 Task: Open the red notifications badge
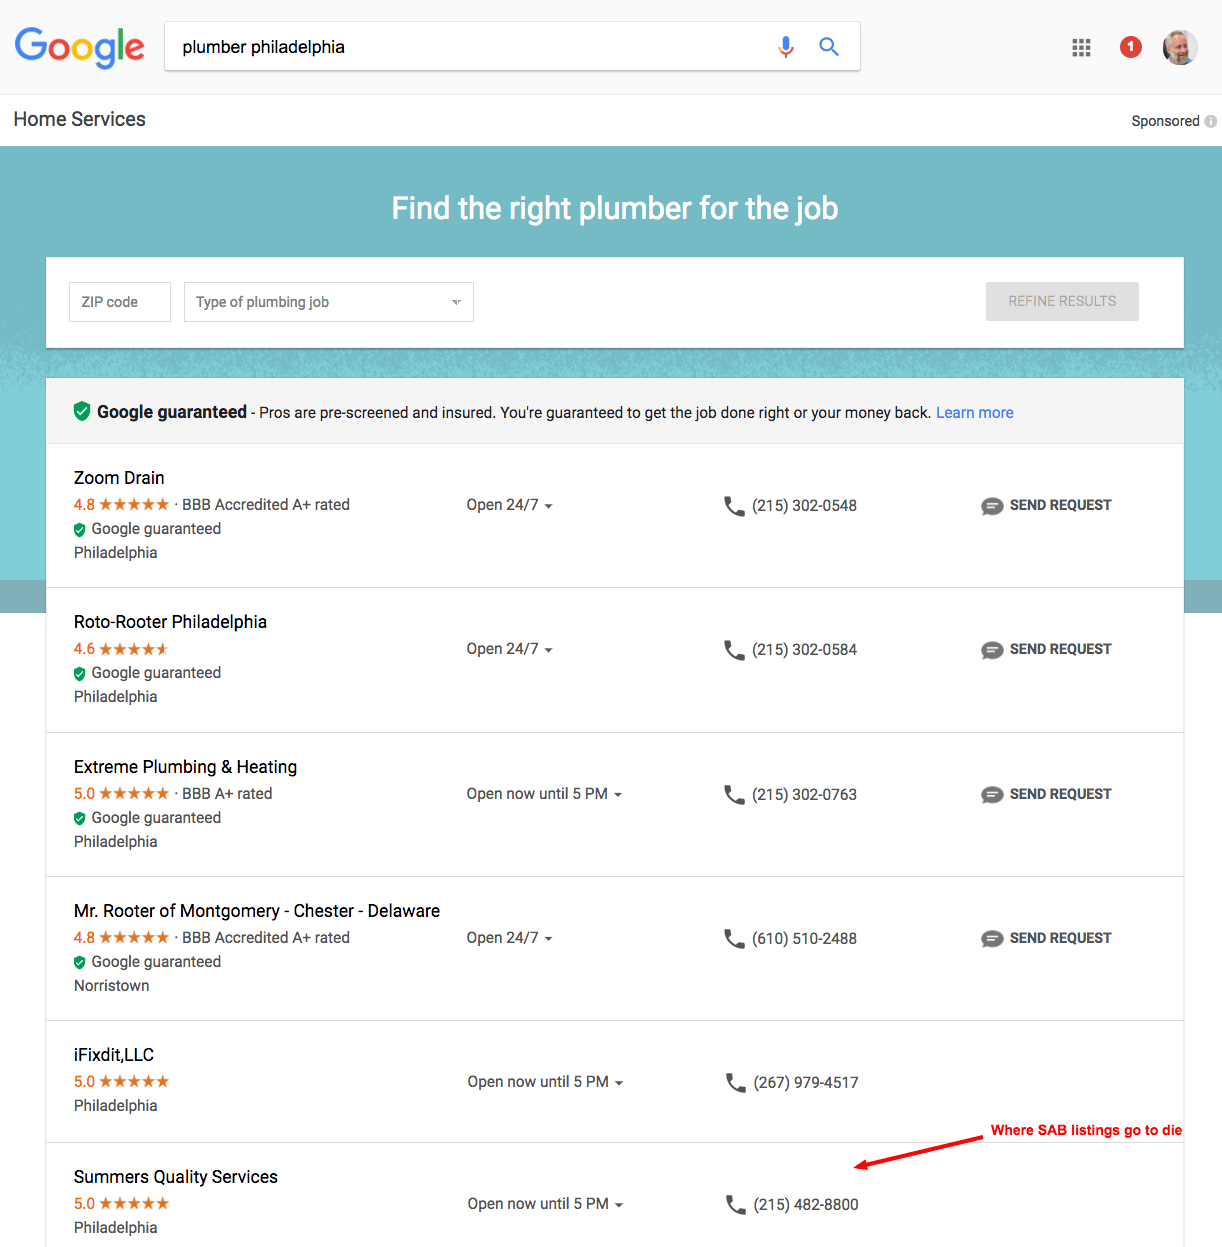tap(1131, 46)
